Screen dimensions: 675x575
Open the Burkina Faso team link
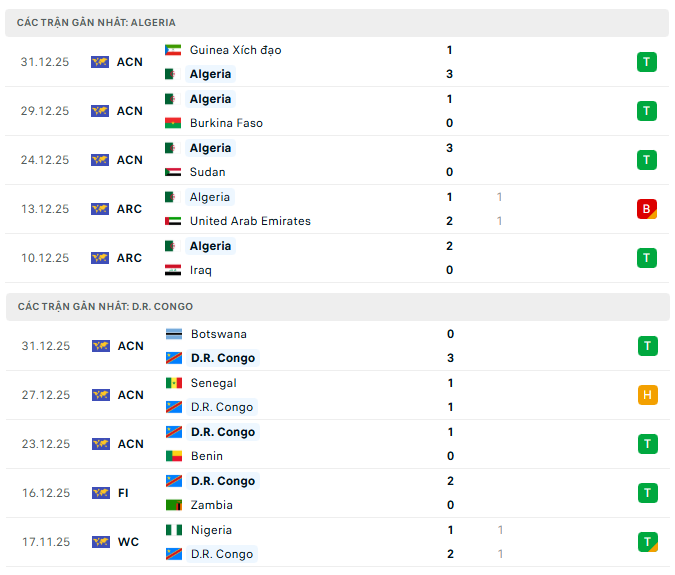pos(226,123)
